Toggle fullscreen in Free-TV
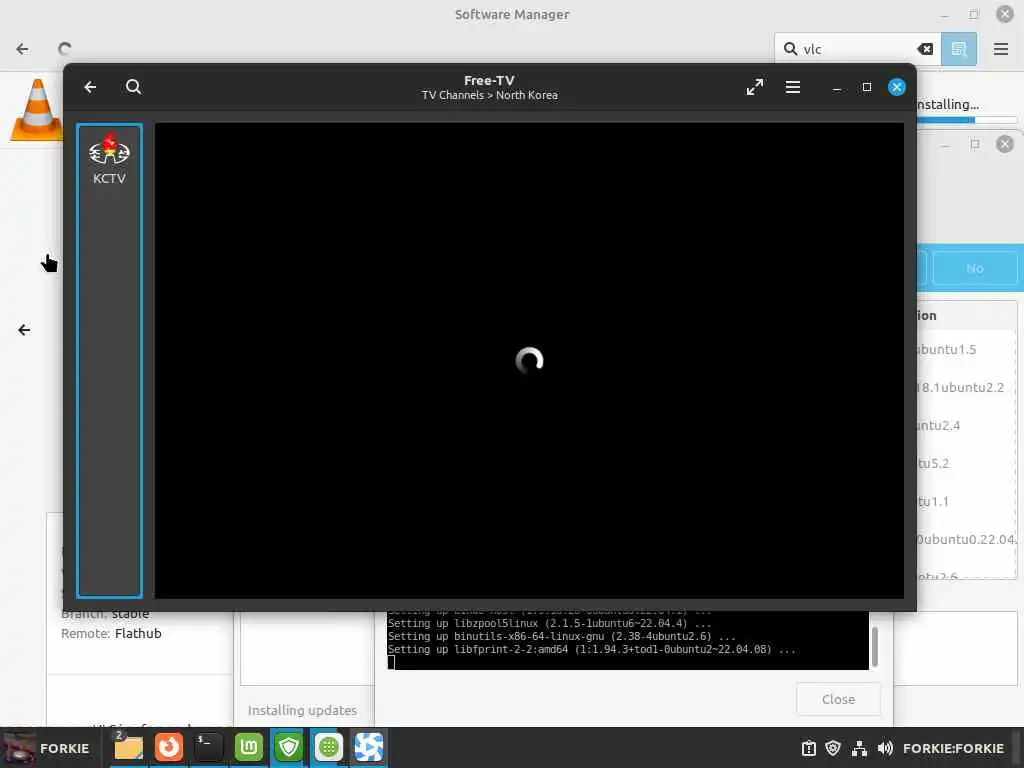Image resolution: width=1024 pixels, height=768 pixels. 754,87
